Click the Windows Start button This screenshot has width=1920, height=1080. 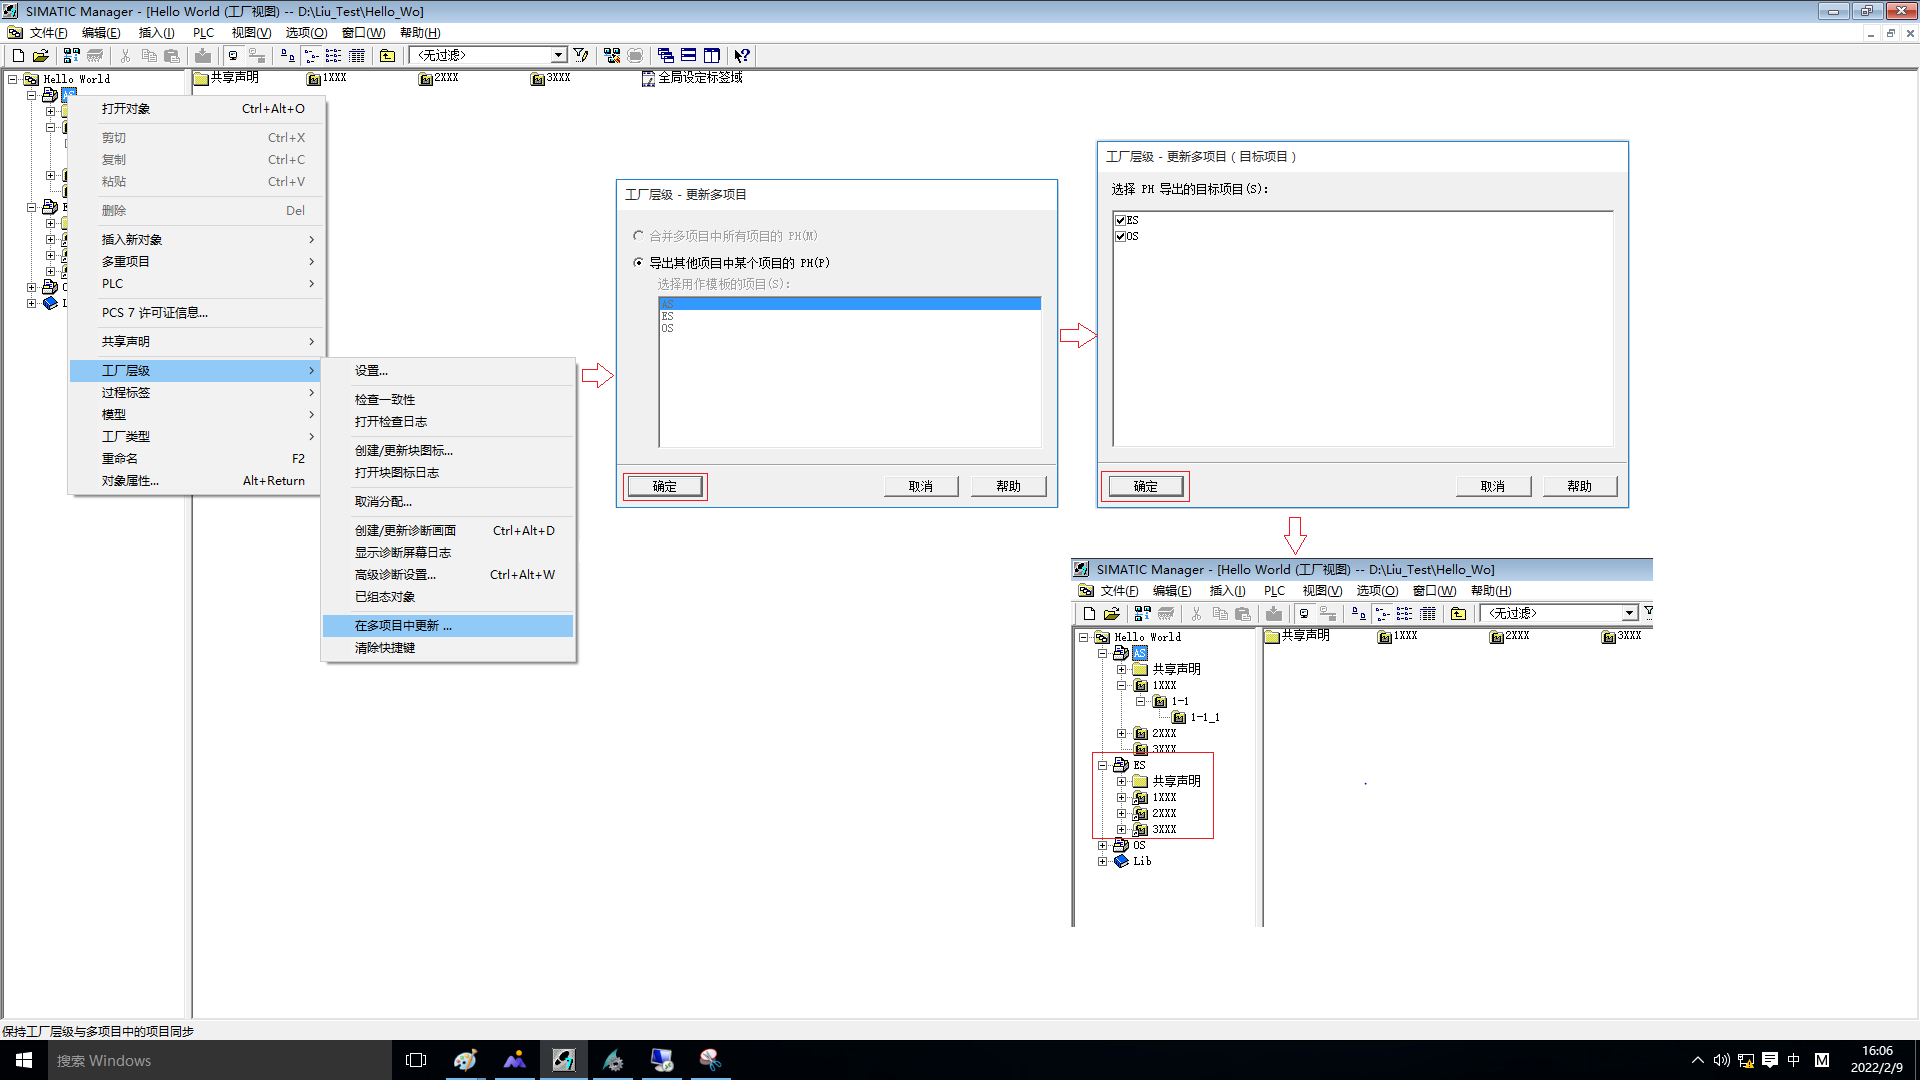click(24, 1060)
